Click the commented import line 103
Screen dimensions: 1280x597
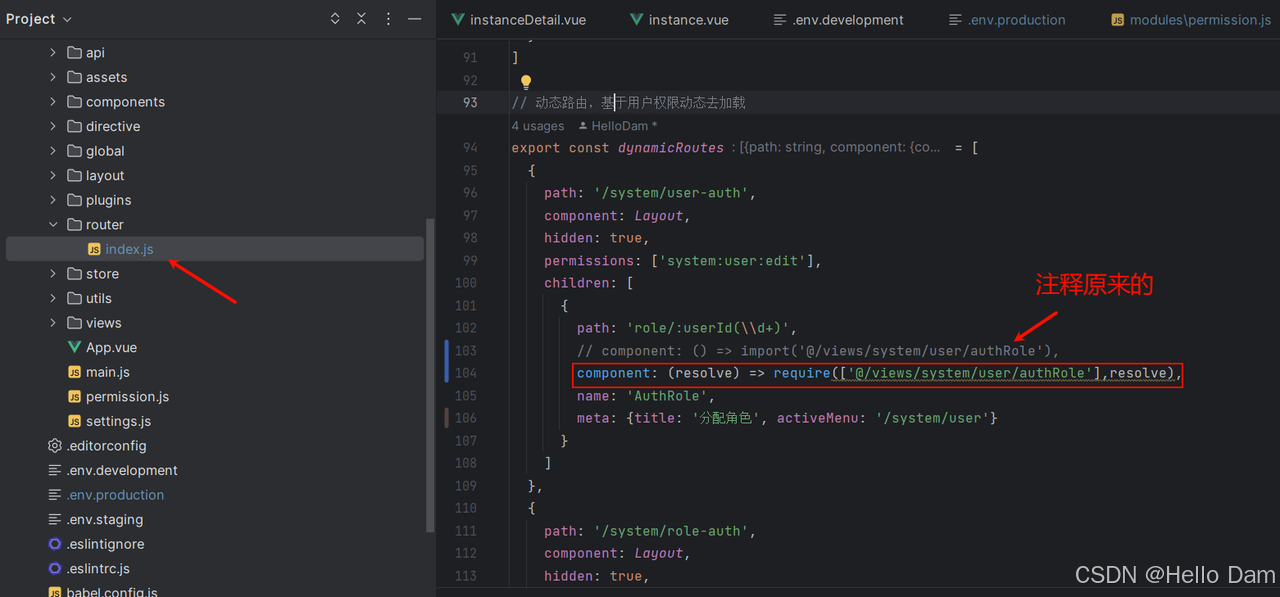point(817,350)
